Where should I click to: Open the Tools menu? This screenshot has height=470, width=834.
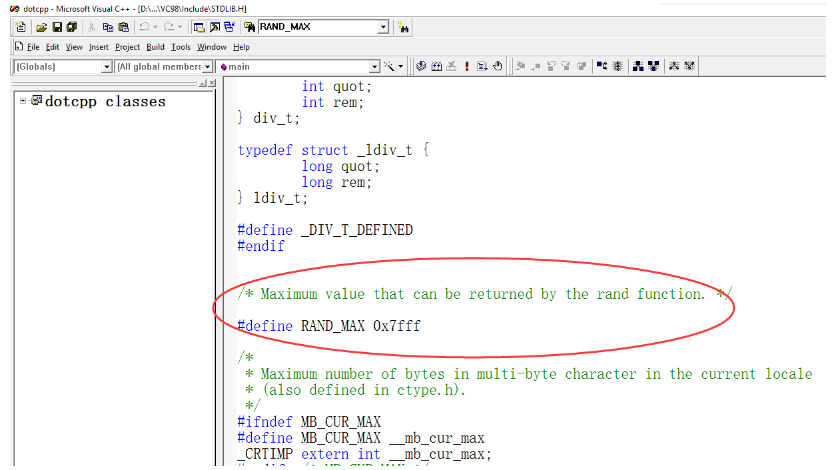click(181, 47)
